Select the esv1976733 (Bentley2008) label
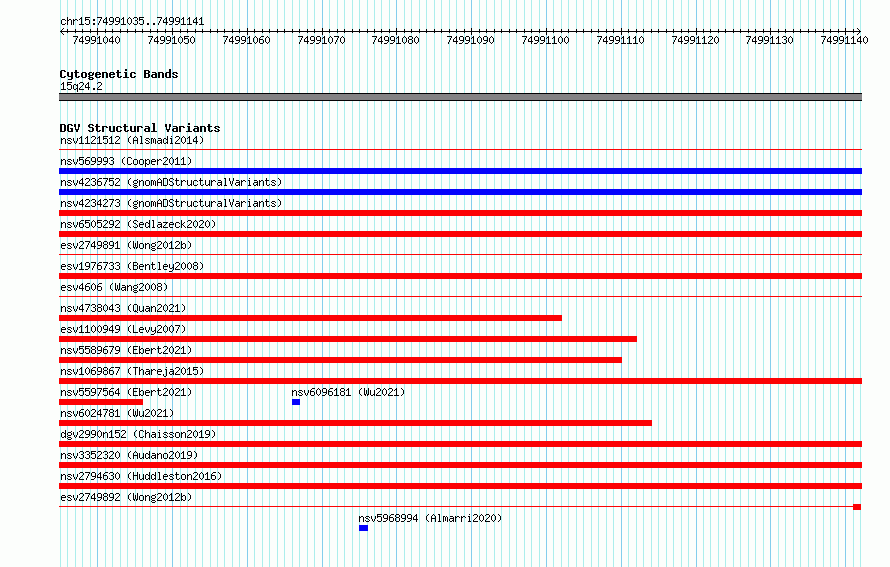Image resolution: width=890 pixels, height=567 pixels. [x=132, y=266]
